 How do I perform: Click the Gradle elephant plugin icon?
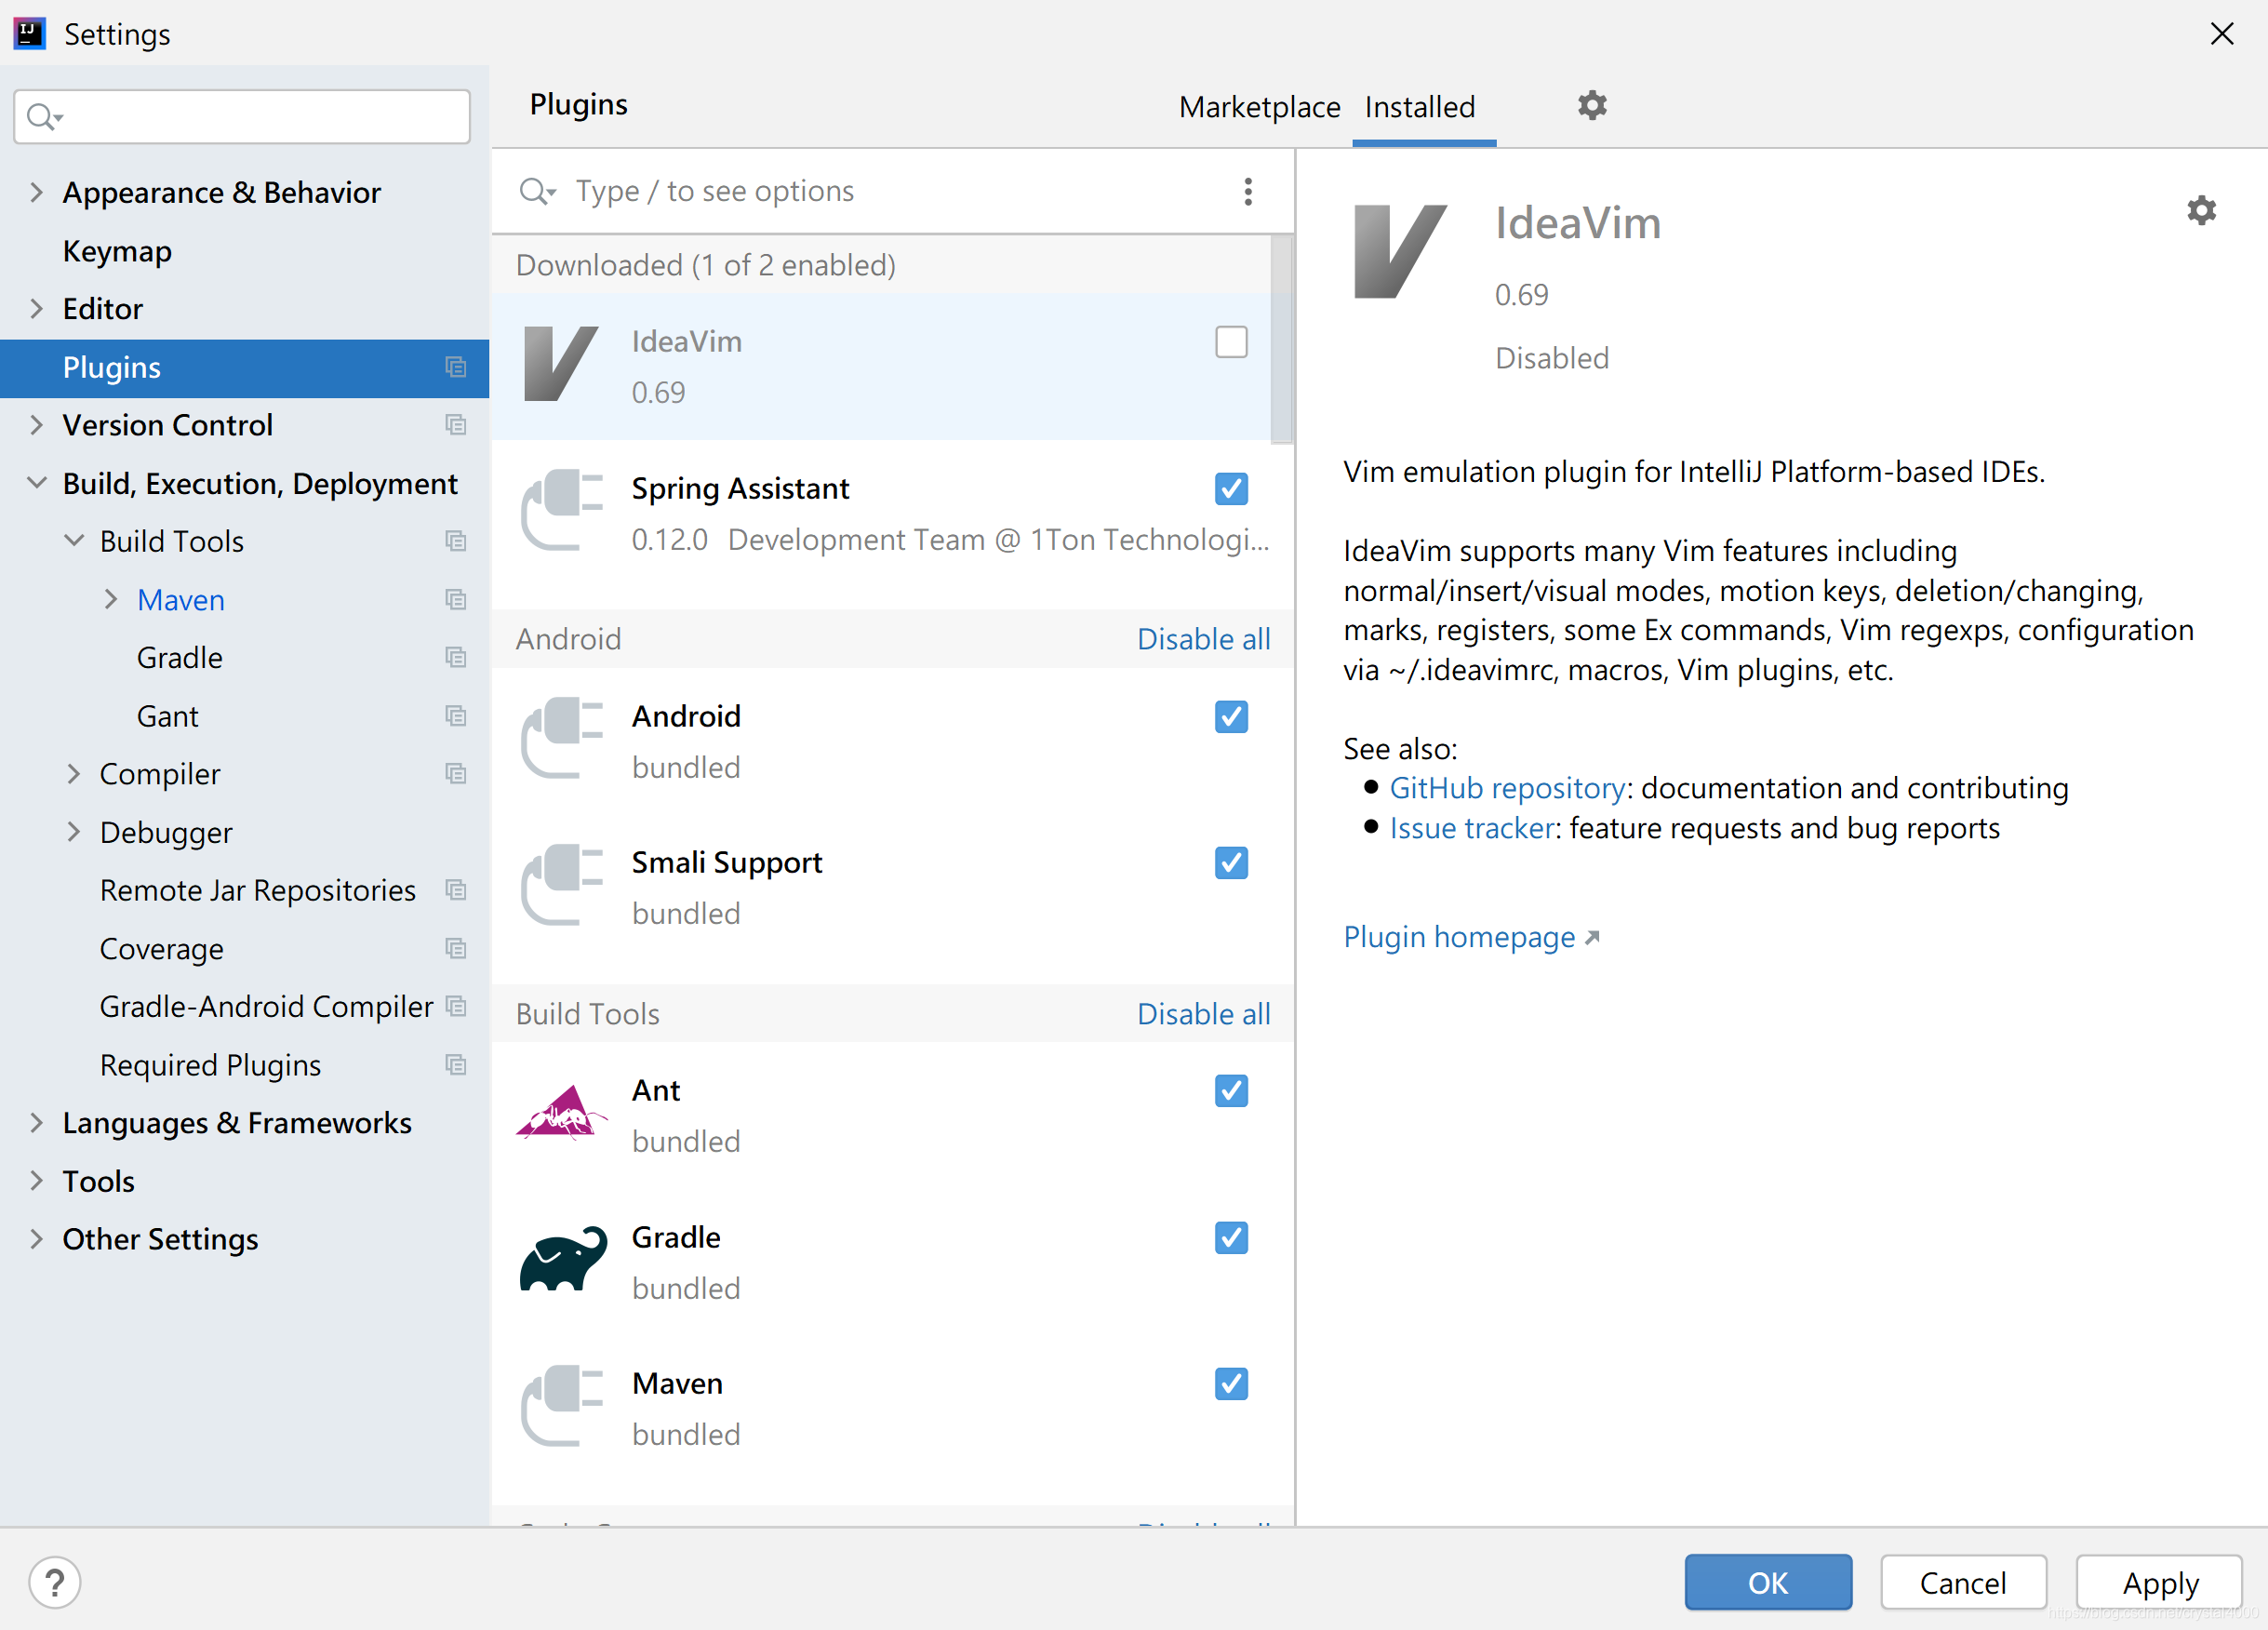[563, 1259]
